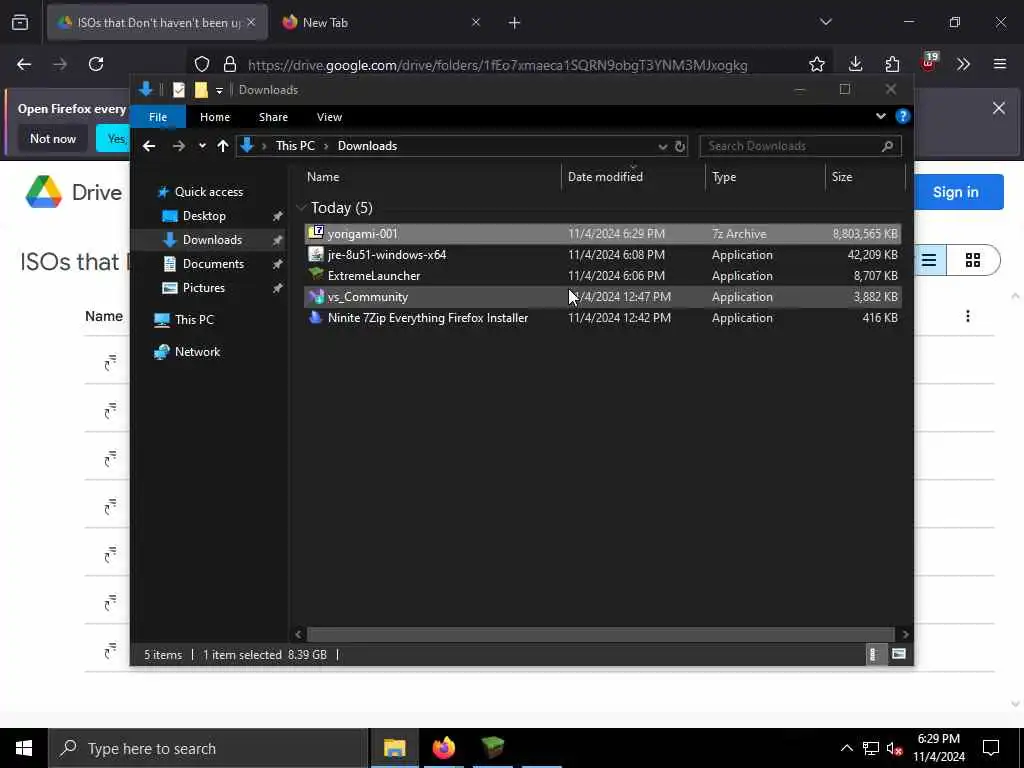This screenshot has width=1024, height=768.
Task: Open File Explorer from taskbar
Action: (x=394, y=748)
